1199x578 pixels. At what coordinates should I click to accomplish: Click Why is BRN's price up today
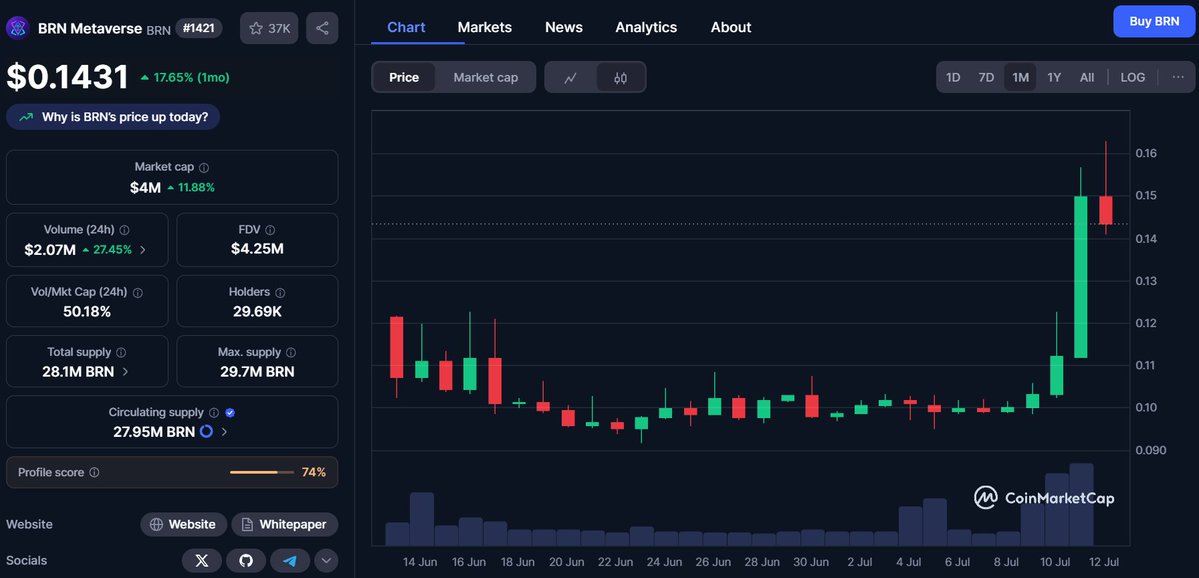(113, 117)
